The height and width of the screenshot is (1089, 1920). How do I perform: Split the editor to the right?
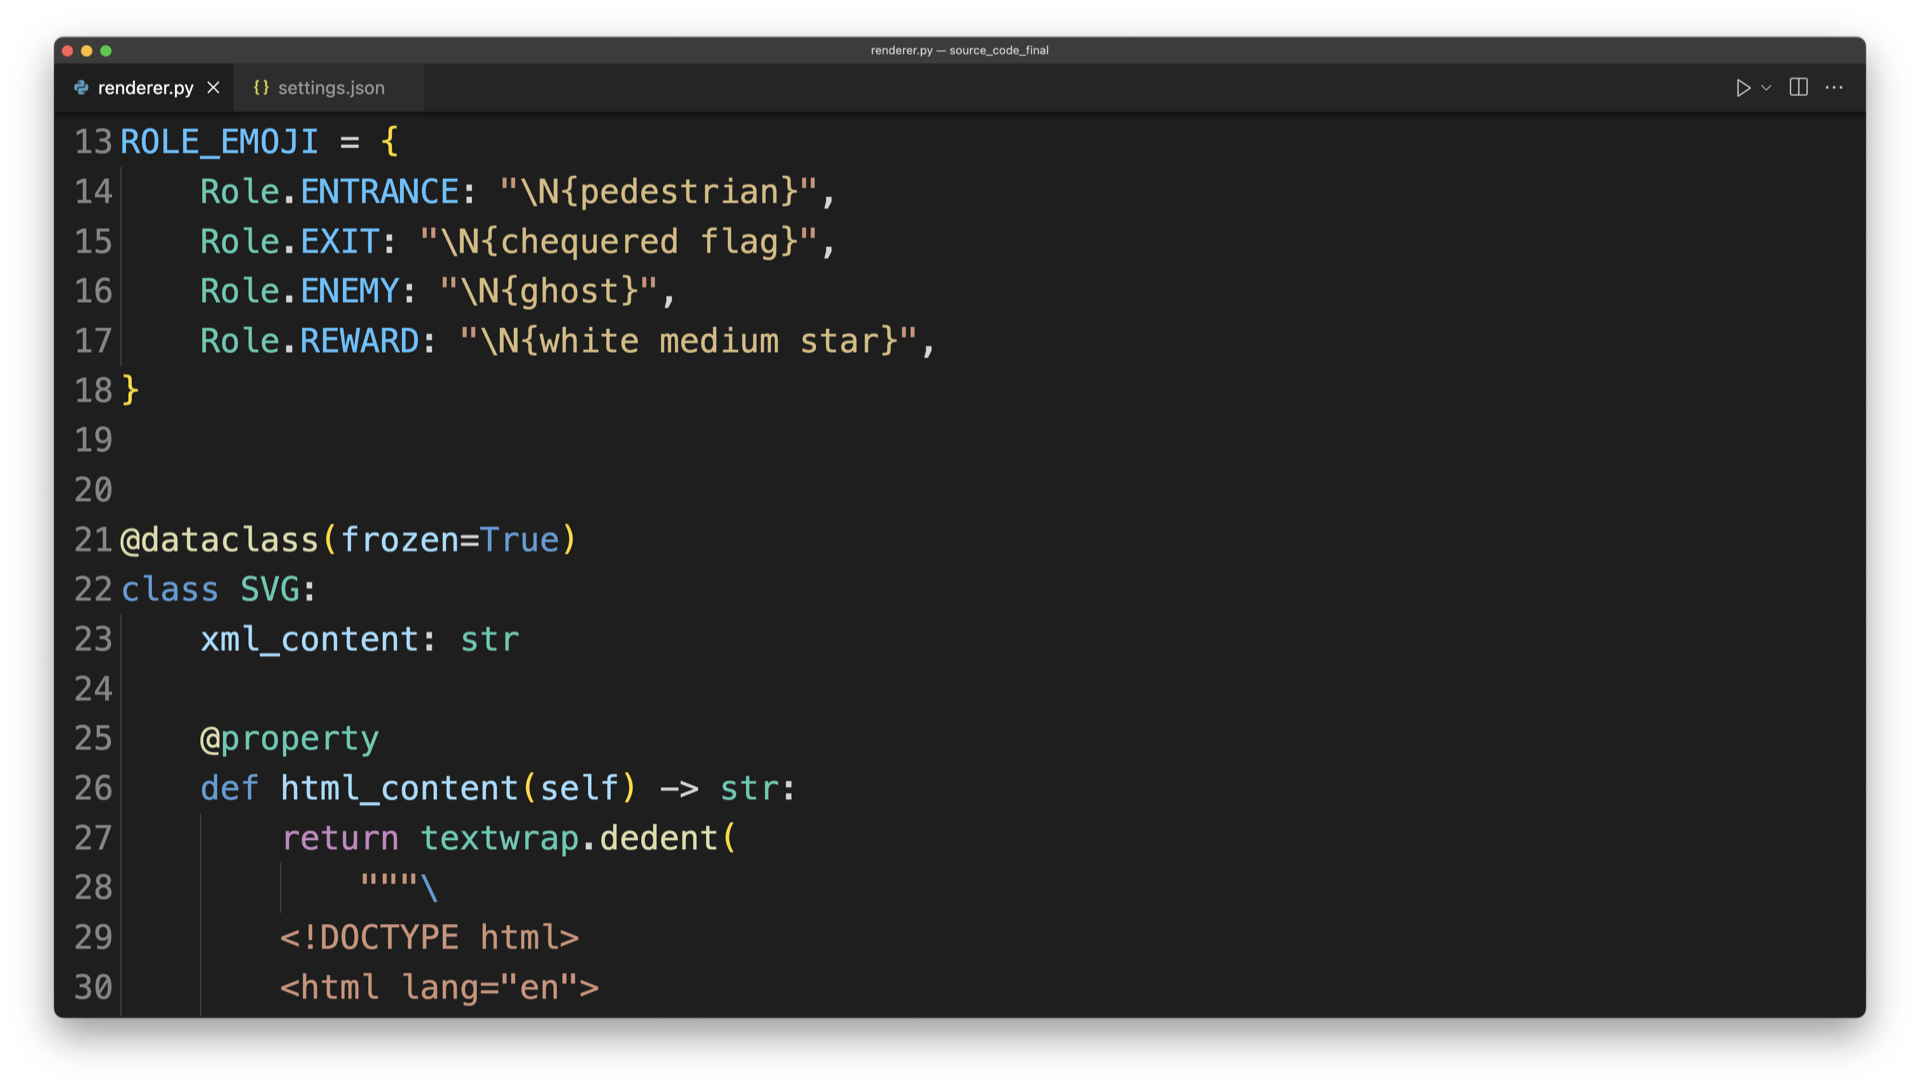click(x=1798, y=88)
